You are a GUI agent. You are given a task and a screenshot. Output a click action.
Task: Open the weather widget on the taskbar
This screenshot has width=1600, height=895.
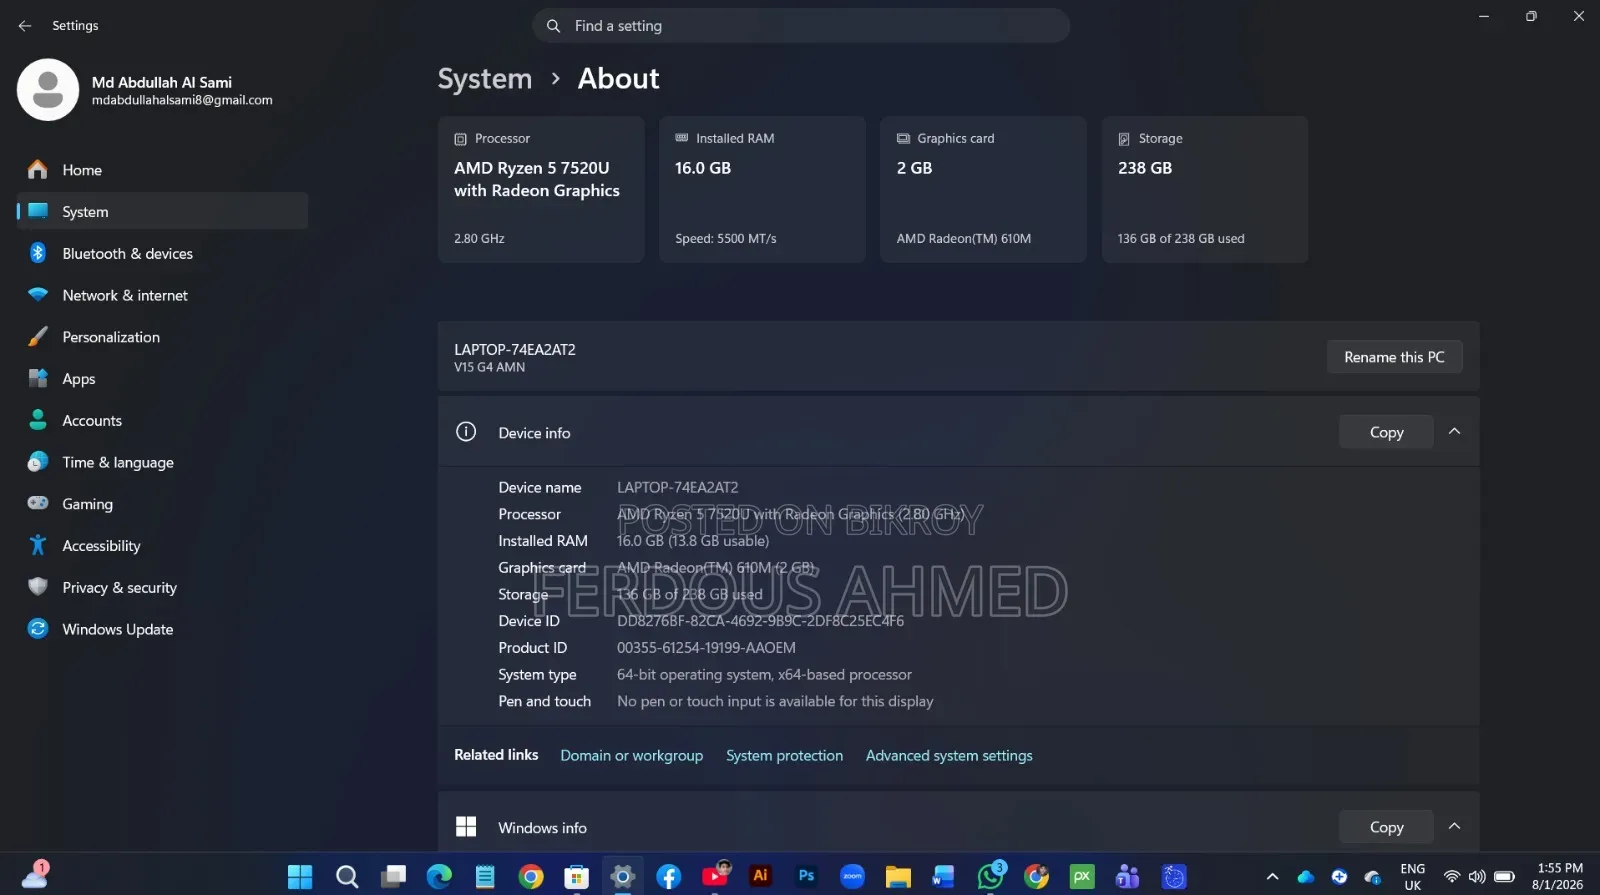36,876
